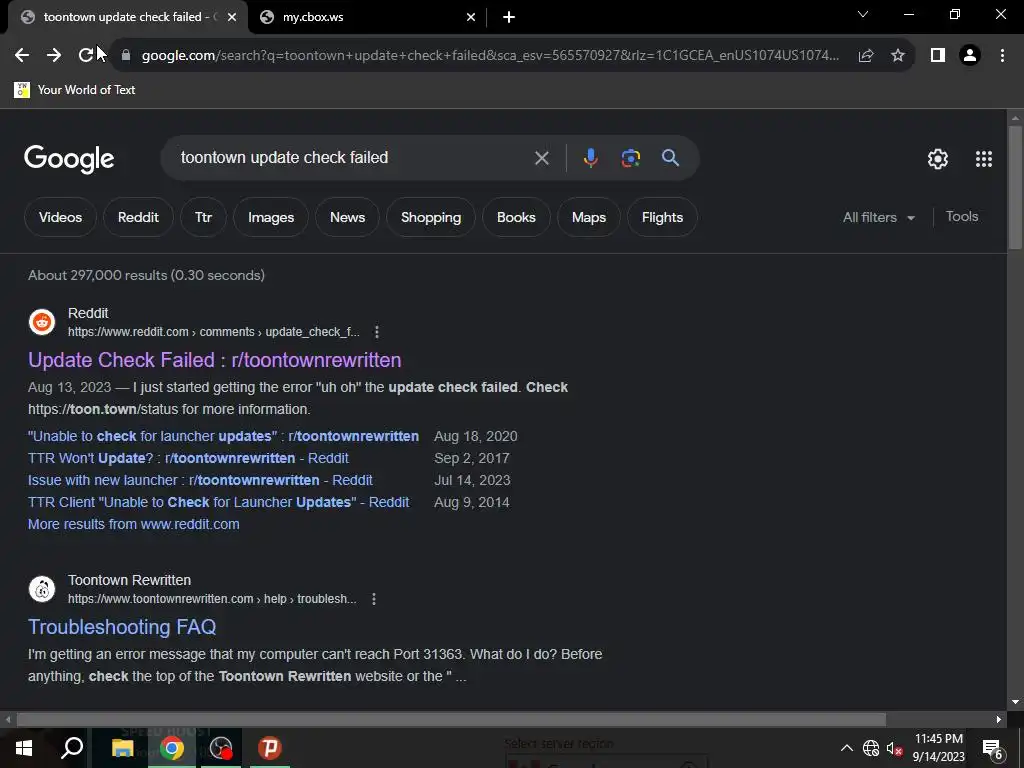Switch to News results
This screenshot has height=768, width=1024.
(x=347, y=217)
